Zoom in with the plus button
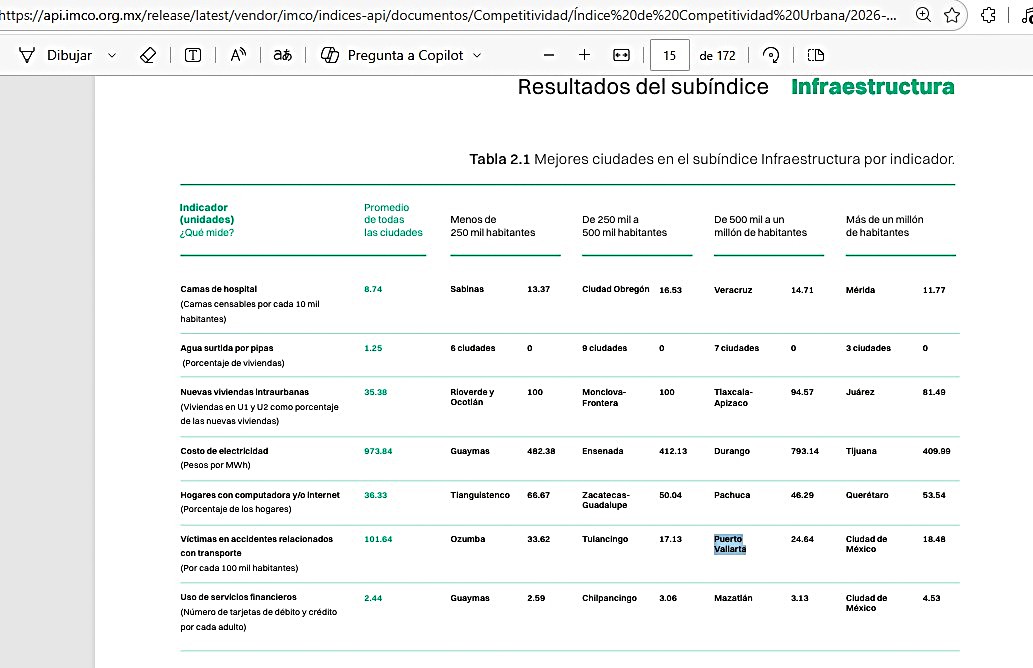This screenshot has height=668, width=1033. [x=584, y=55]
